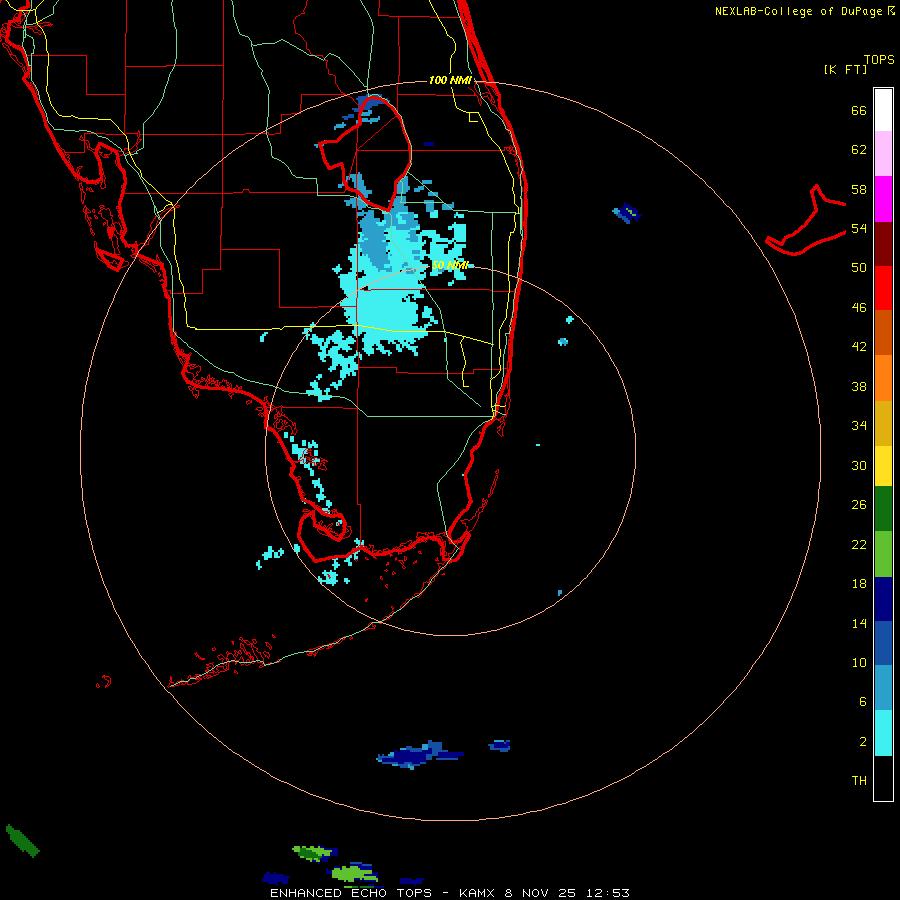Click the dark green echo at bottom-left corner
This screenshot has height=900, width=900.
(x=22, y=840)
